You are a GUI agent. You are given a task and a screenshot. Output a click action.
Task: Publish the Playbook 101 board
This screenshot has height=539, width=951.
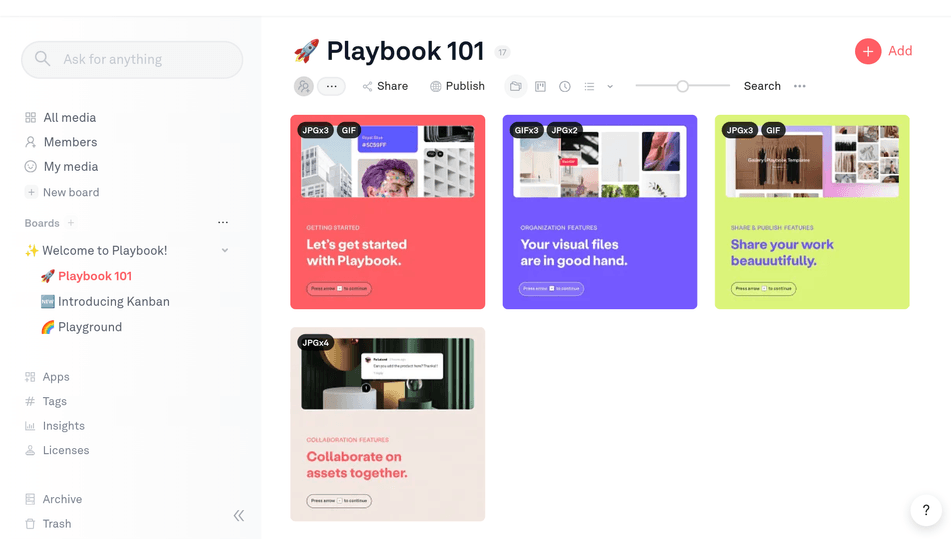tap(457, 86)
